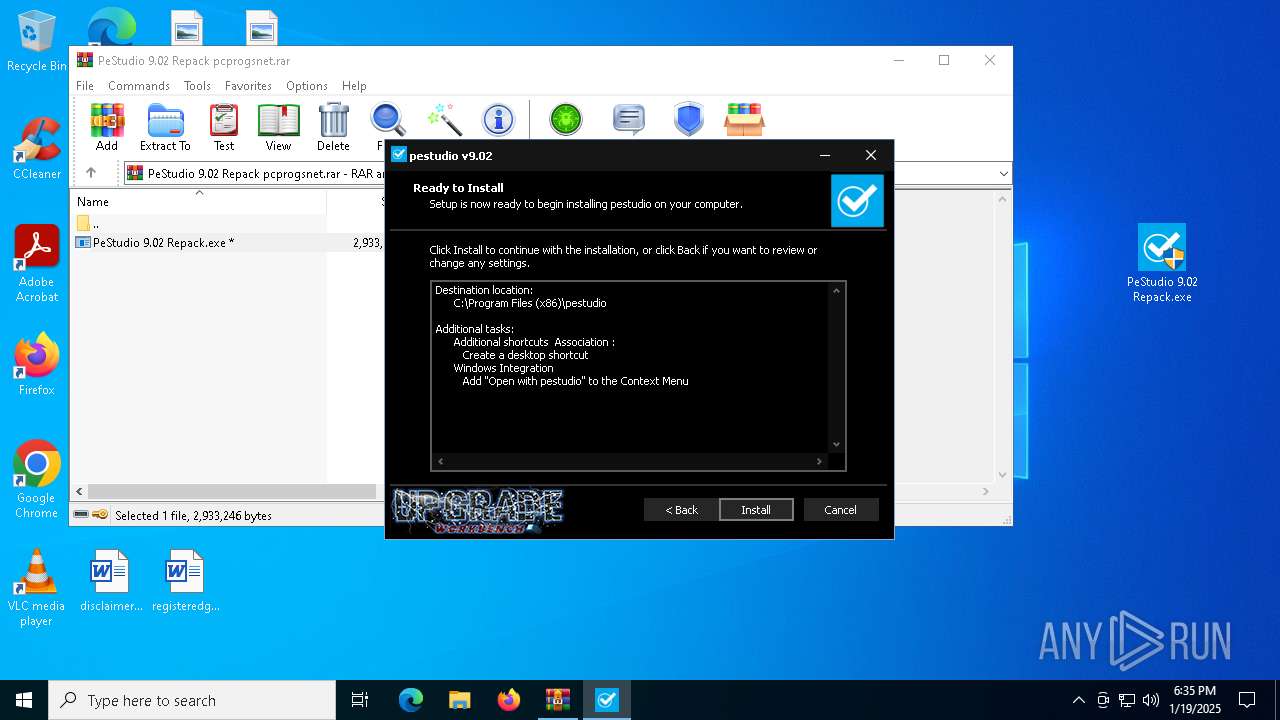Expand the WinRAR address path dropdown
1280x720 pixels.
1003,173
